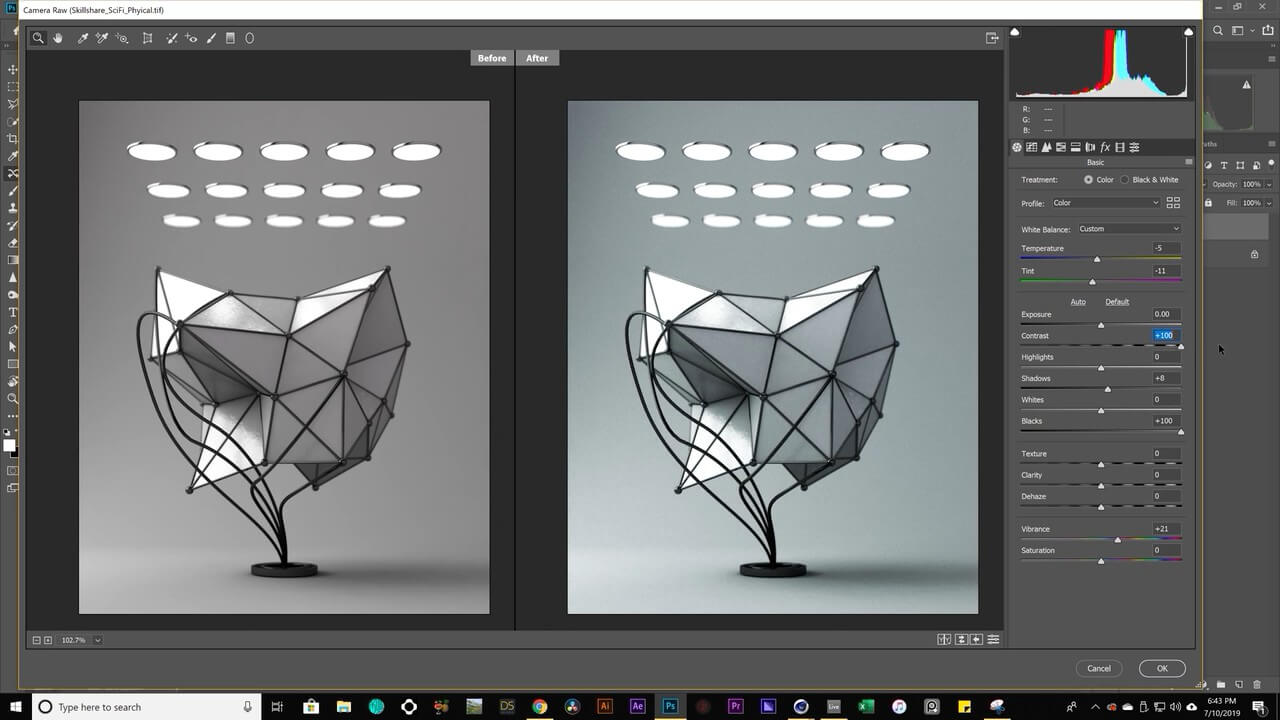Viewport: 1280px width, 720px height.
Task: Expand the zoom level dropdown
Action: 97,640
